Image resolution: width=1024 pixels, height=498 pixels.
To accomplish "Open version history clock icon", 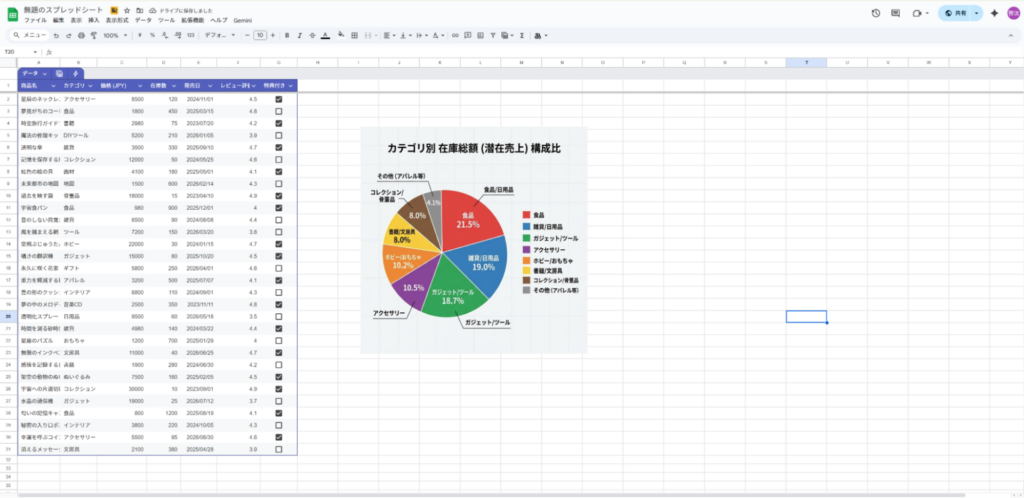I will click(876, 13).
